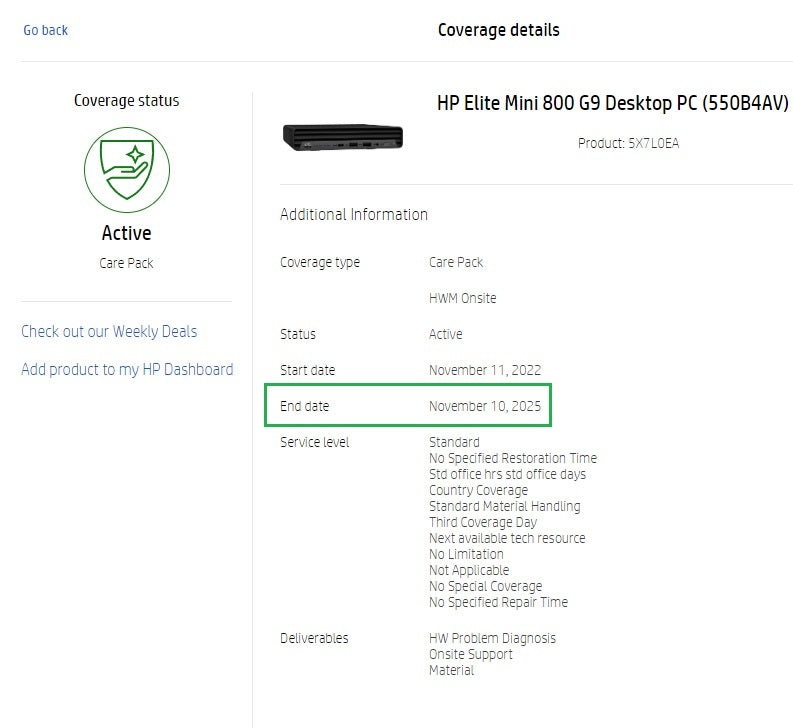Click the Start date label

tap(307, 370)
